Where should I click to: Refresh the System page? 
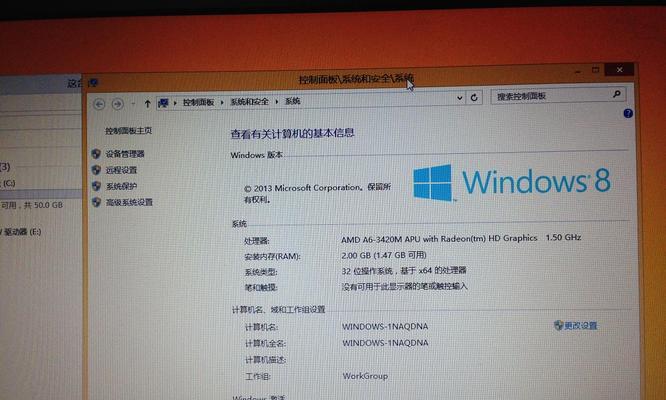coord(474,98)
